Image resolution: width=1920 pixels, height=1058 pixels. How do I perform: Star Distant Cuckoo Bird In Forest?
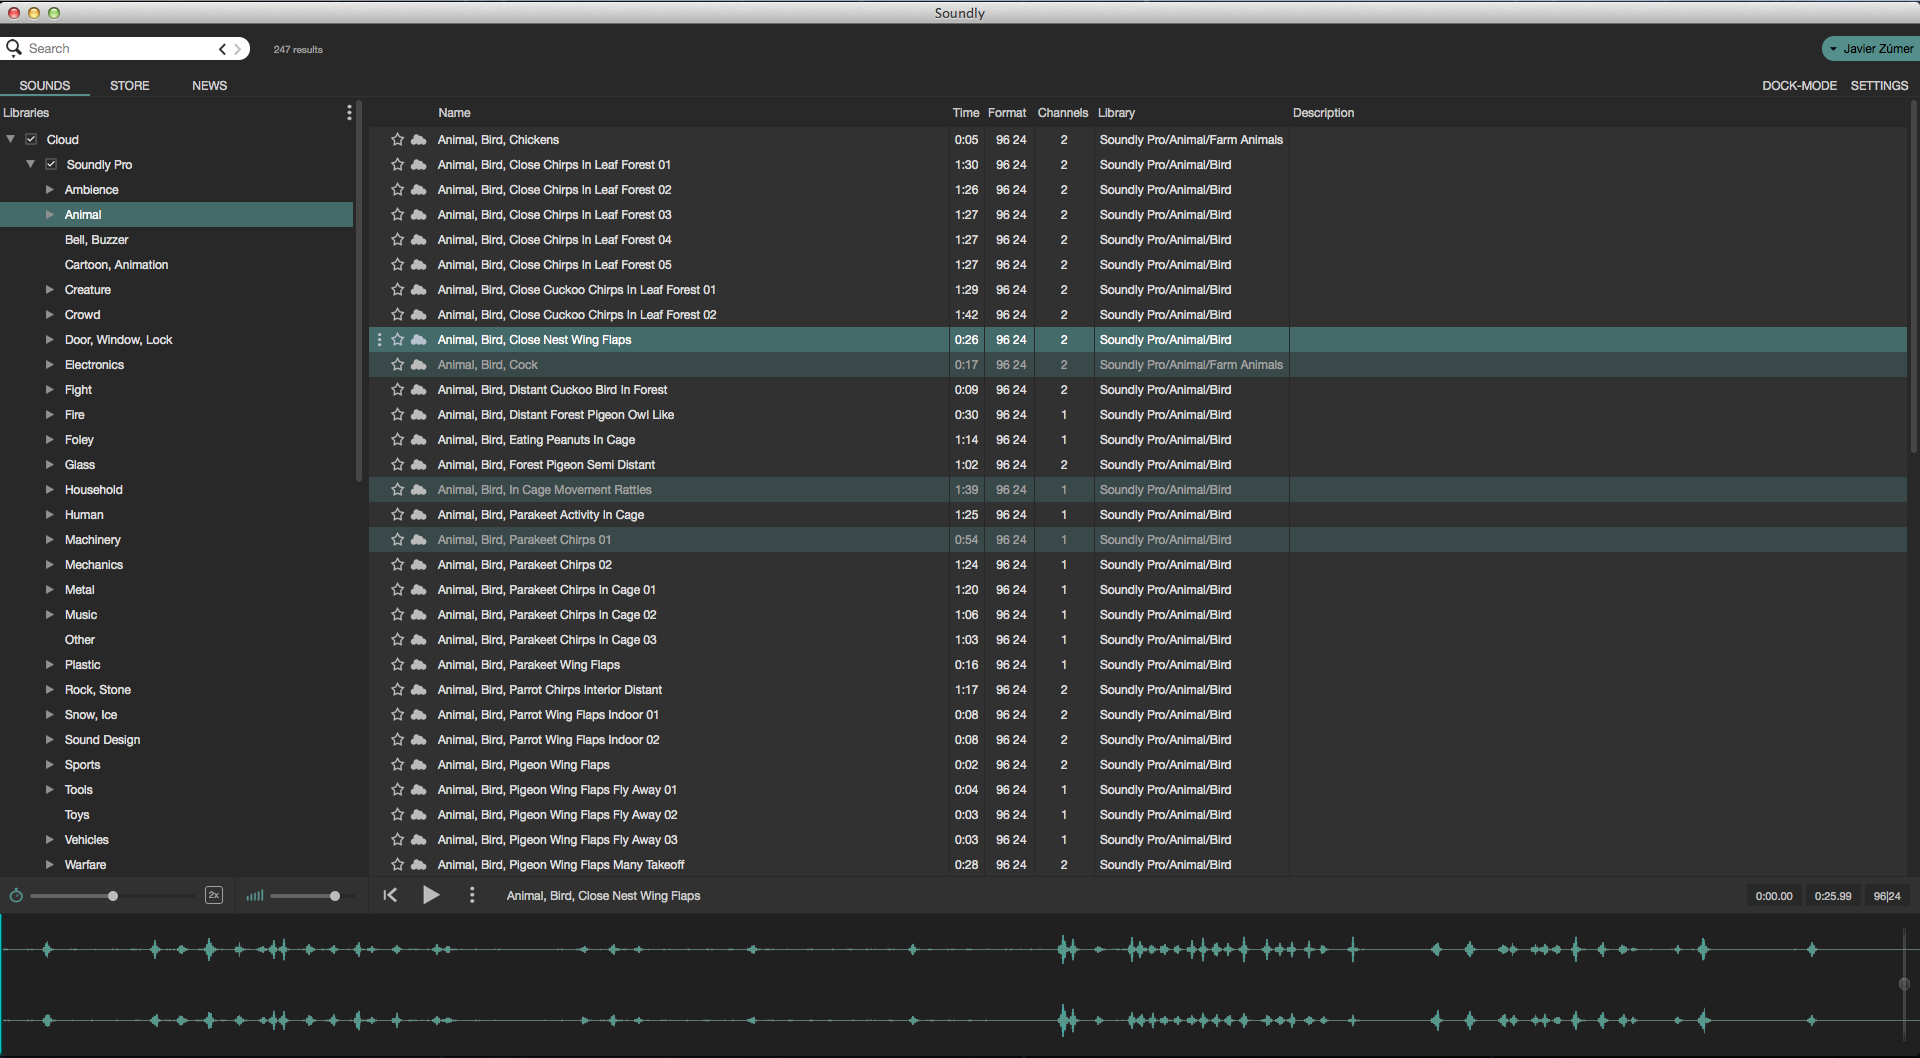pyautogui.click(x=397, y=390)
